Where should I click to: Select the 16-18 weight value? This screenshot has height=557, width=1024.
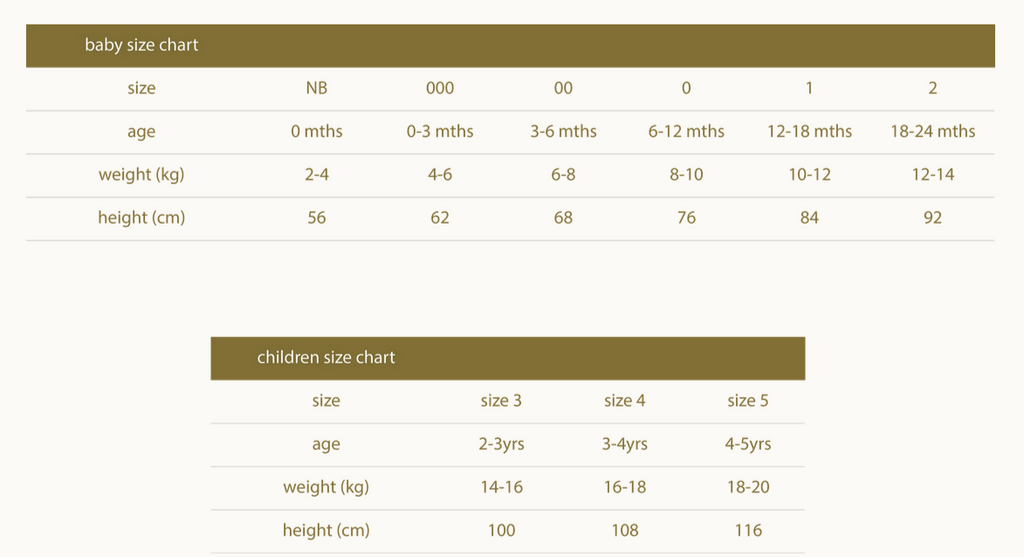(x=624, y=487)
